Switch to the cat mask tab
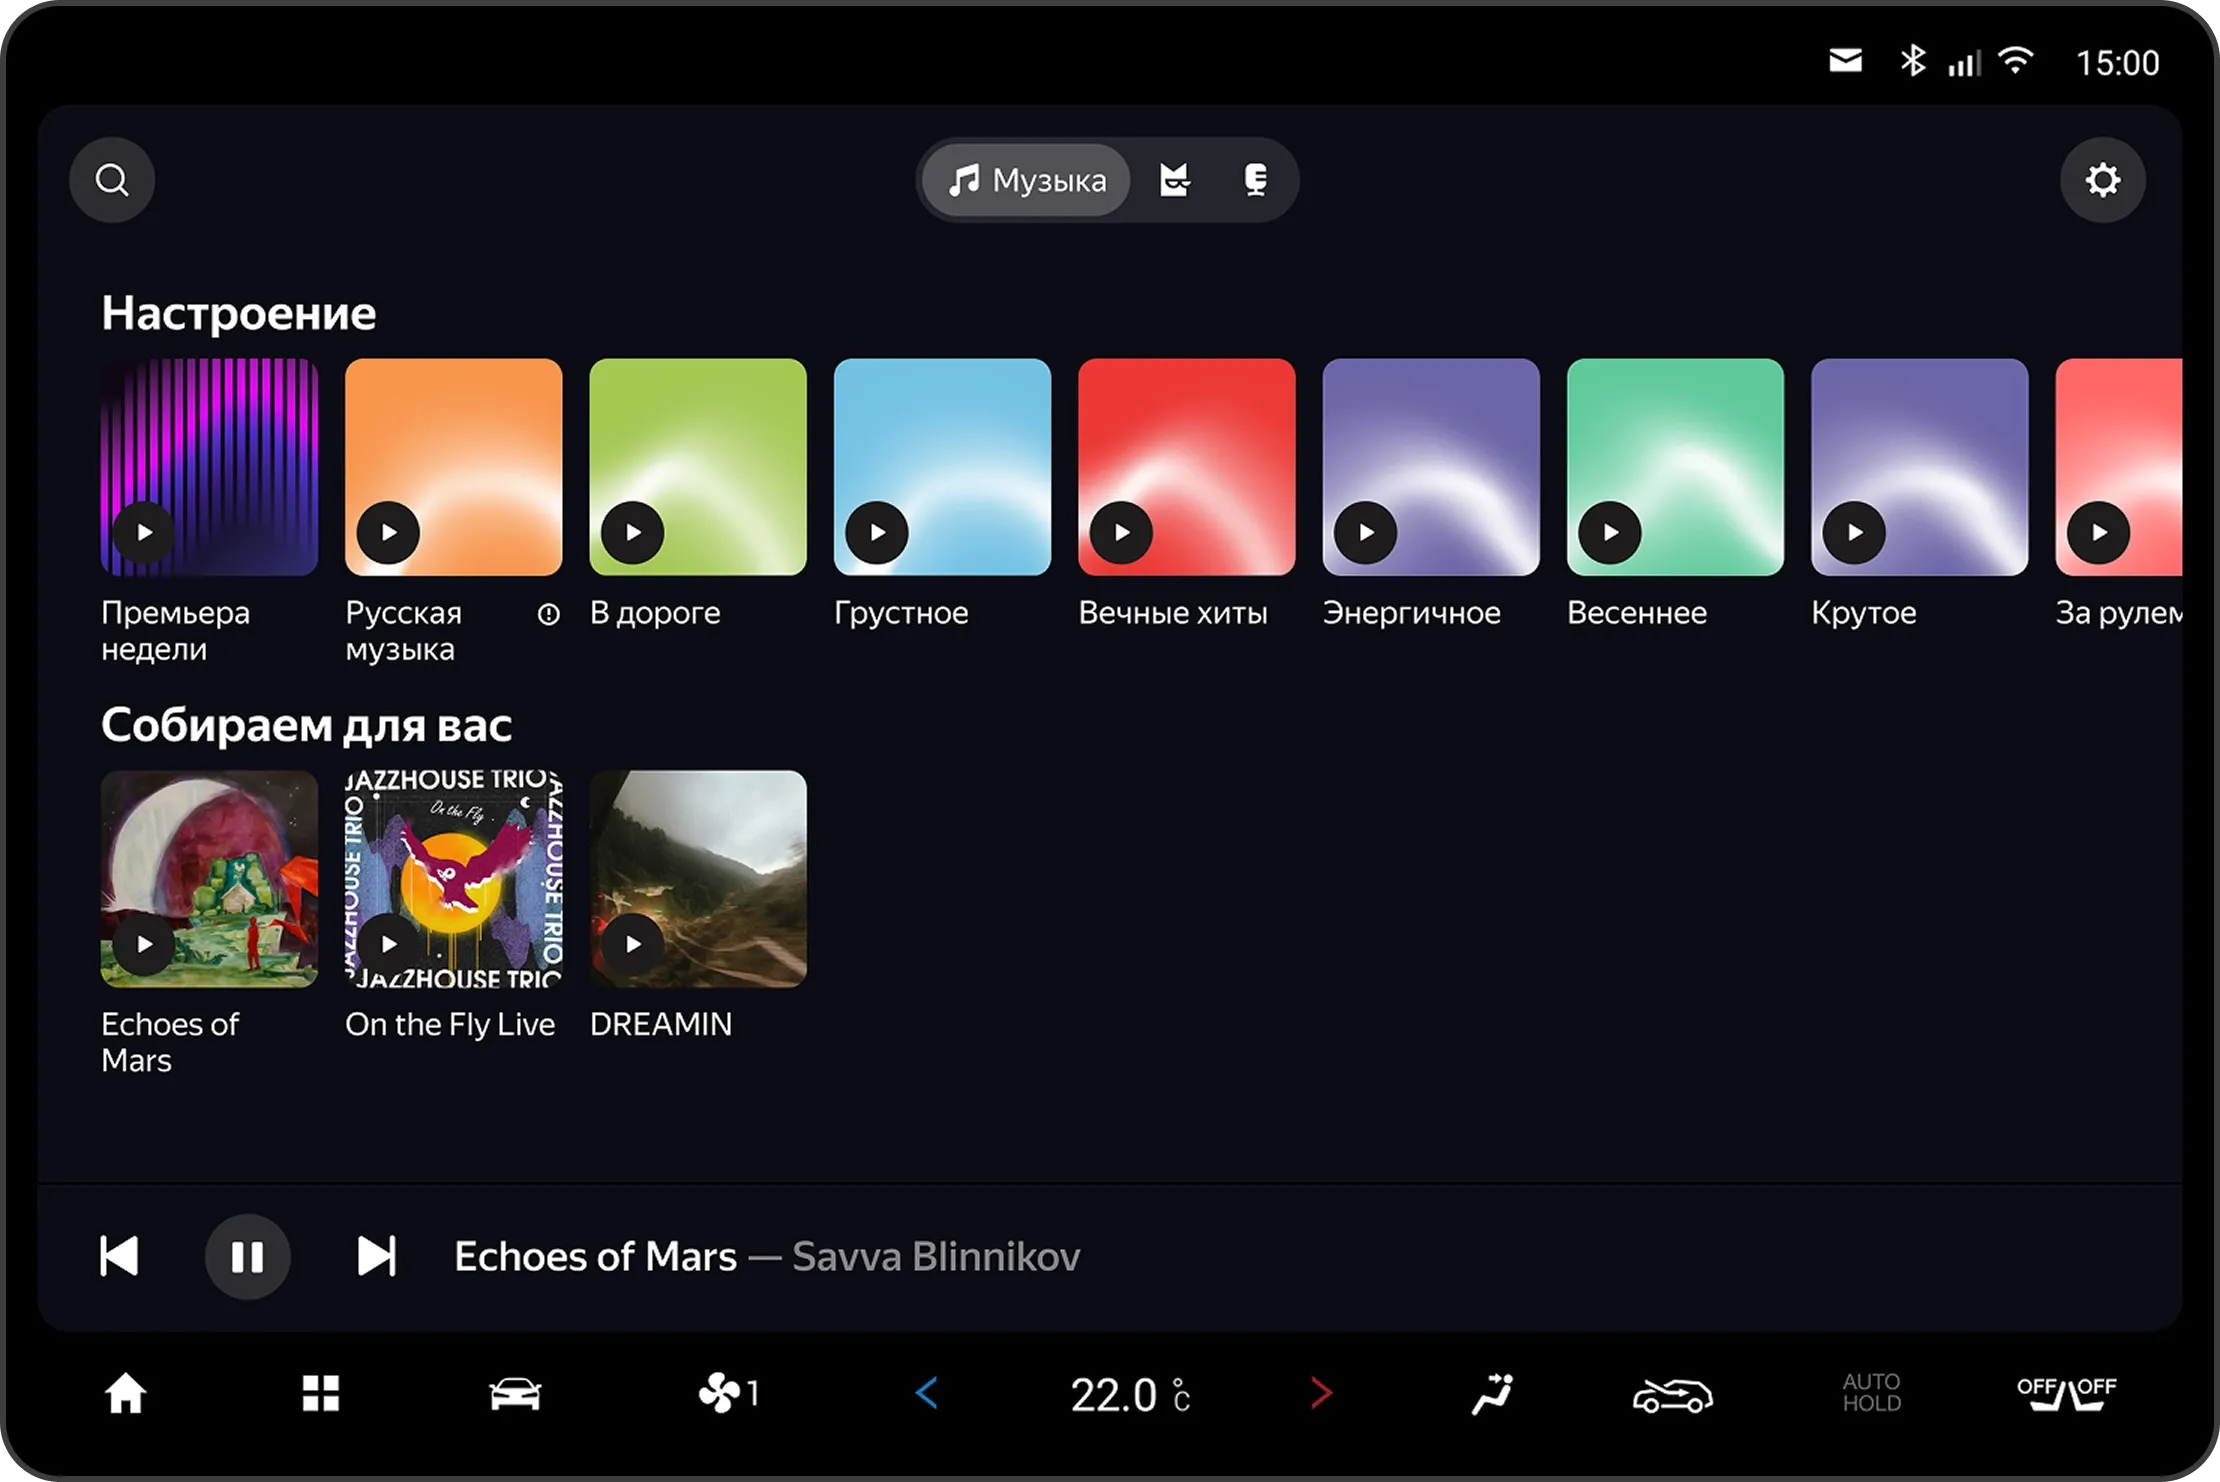2220x1482 pixels. pyautogui.click(x=1175, y=180)
